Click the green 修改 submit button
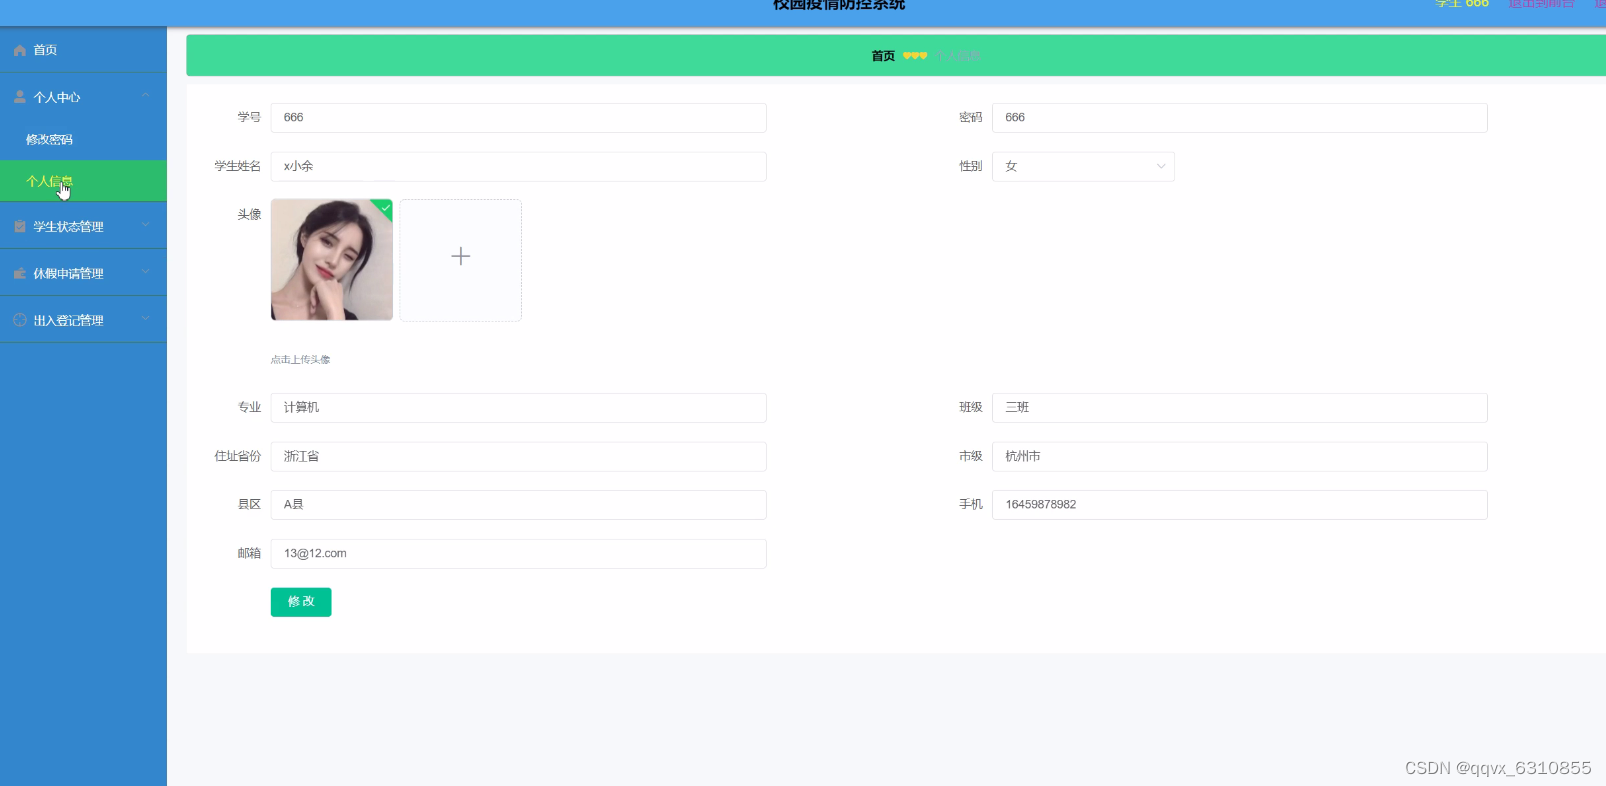Screen dimensions: 1606x786 pyautogui.click(x=301, y=602)
